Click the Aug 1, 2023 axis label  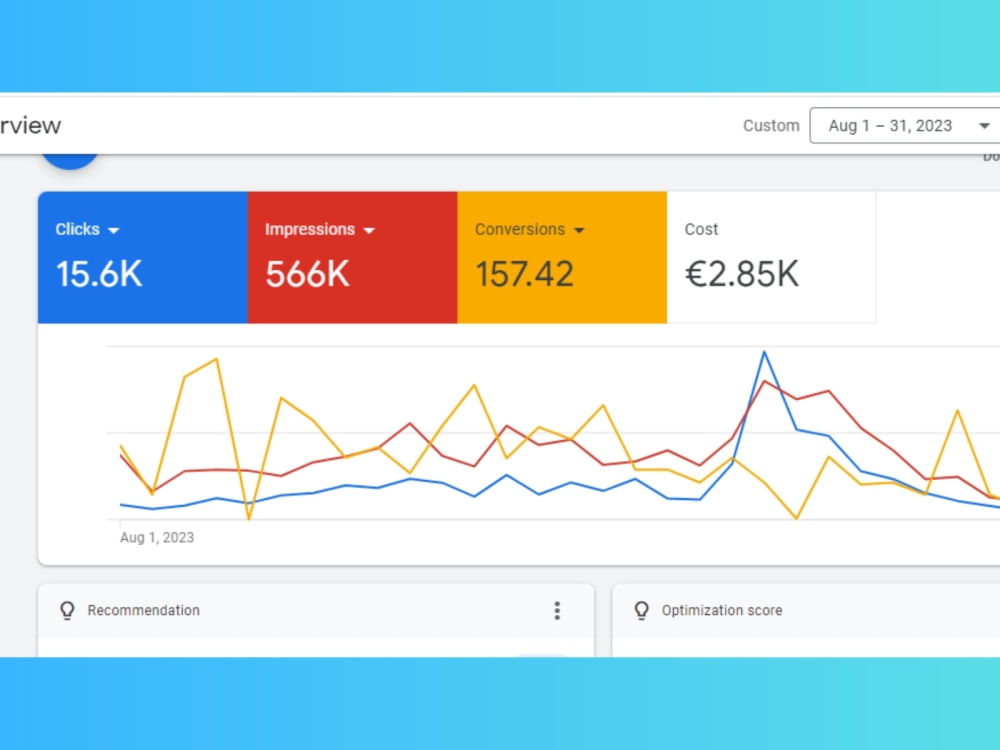(157, 538)
